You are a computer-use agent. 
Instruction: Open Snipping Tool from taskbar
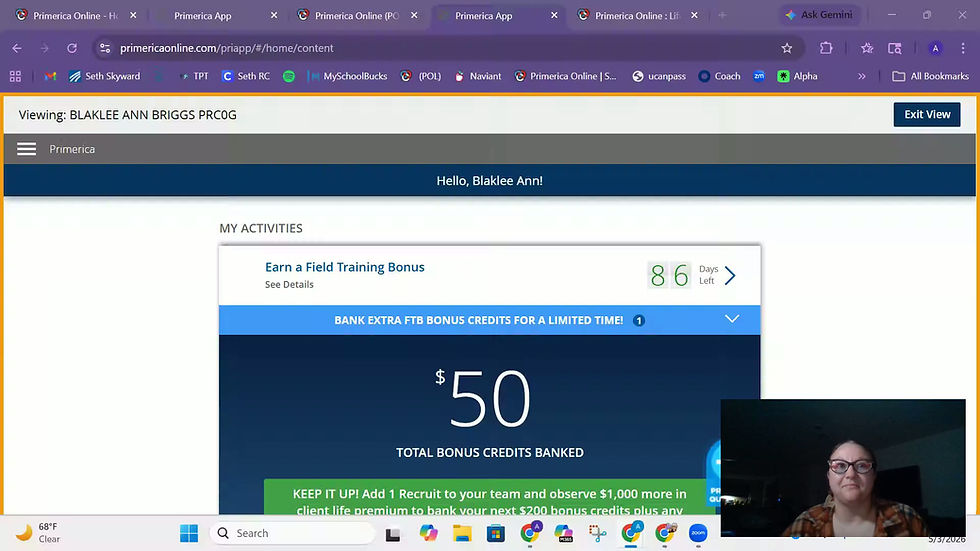coord(598,533)
